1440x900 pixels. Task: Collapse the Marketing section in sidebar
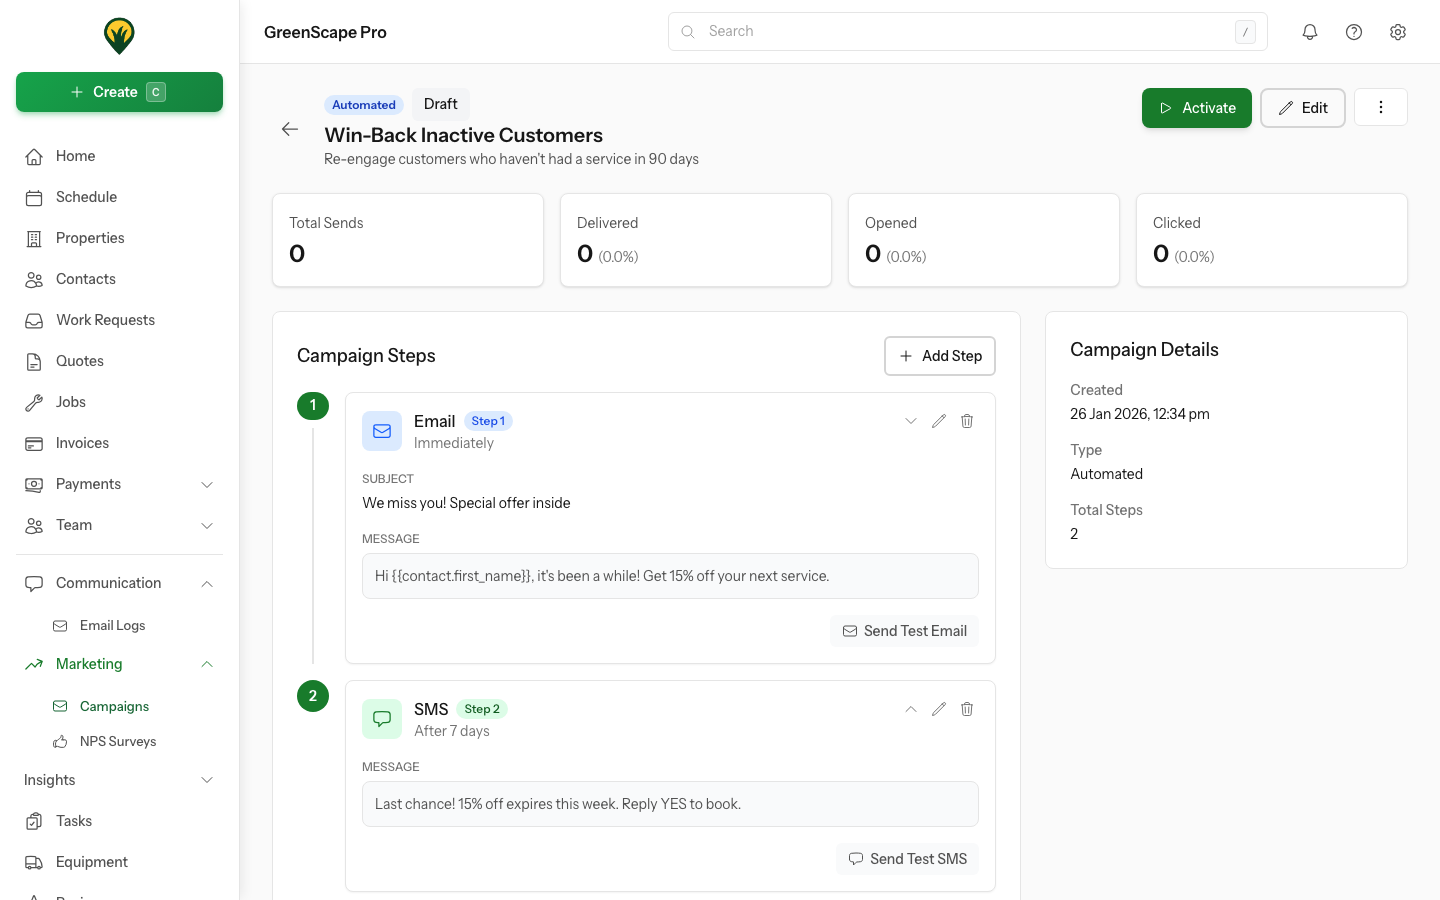(207, 664)
